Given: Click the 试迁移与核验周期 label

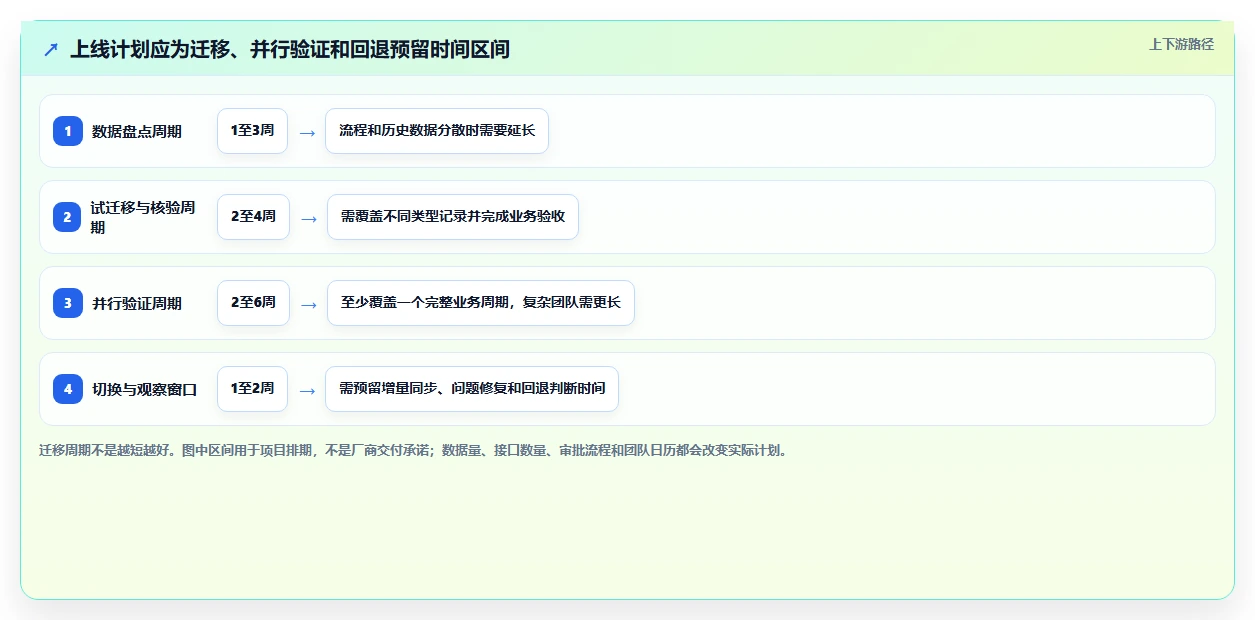Looking at the screenshot, I should coord(143,217).
